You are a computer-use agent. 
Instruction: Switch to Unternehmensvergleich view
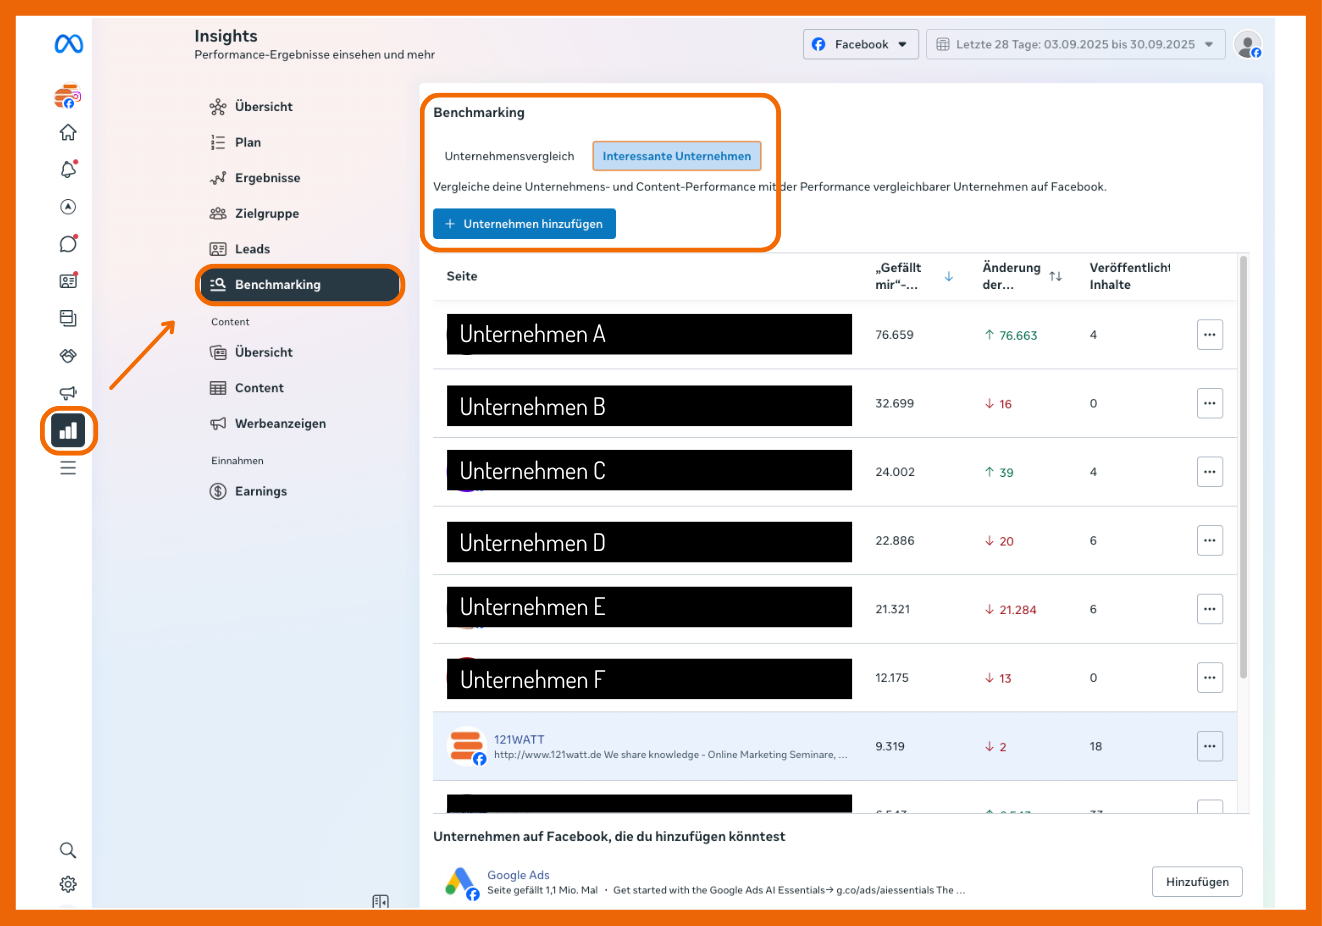[509, 156]
